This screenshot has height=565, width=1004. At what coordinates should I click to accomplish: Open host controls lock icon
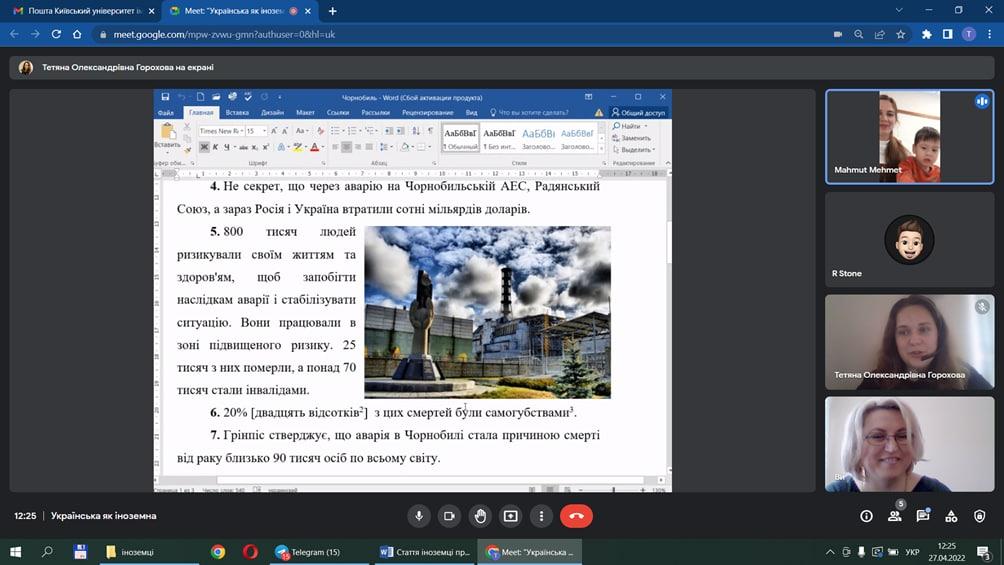coord(980,516)
